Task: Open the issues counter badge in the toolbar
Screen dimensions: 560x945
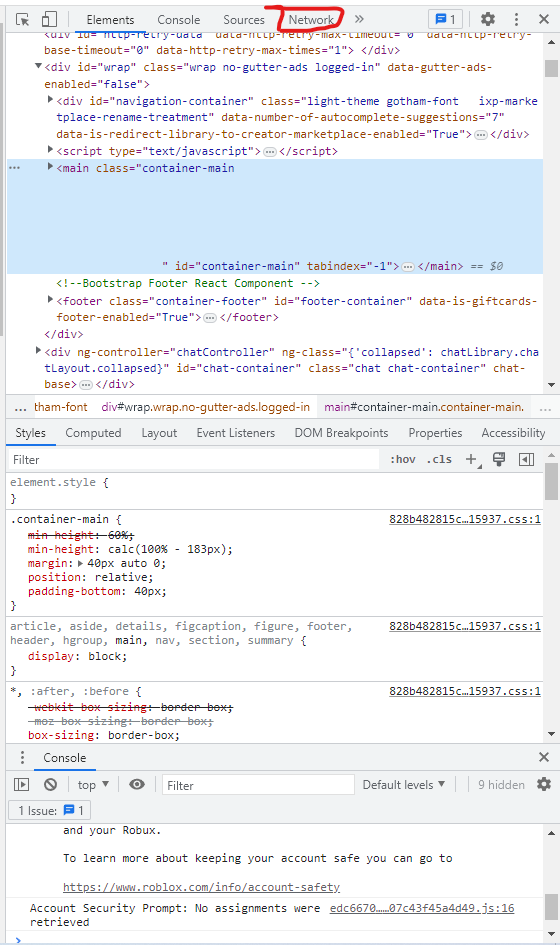Action: tap(445, 19)
